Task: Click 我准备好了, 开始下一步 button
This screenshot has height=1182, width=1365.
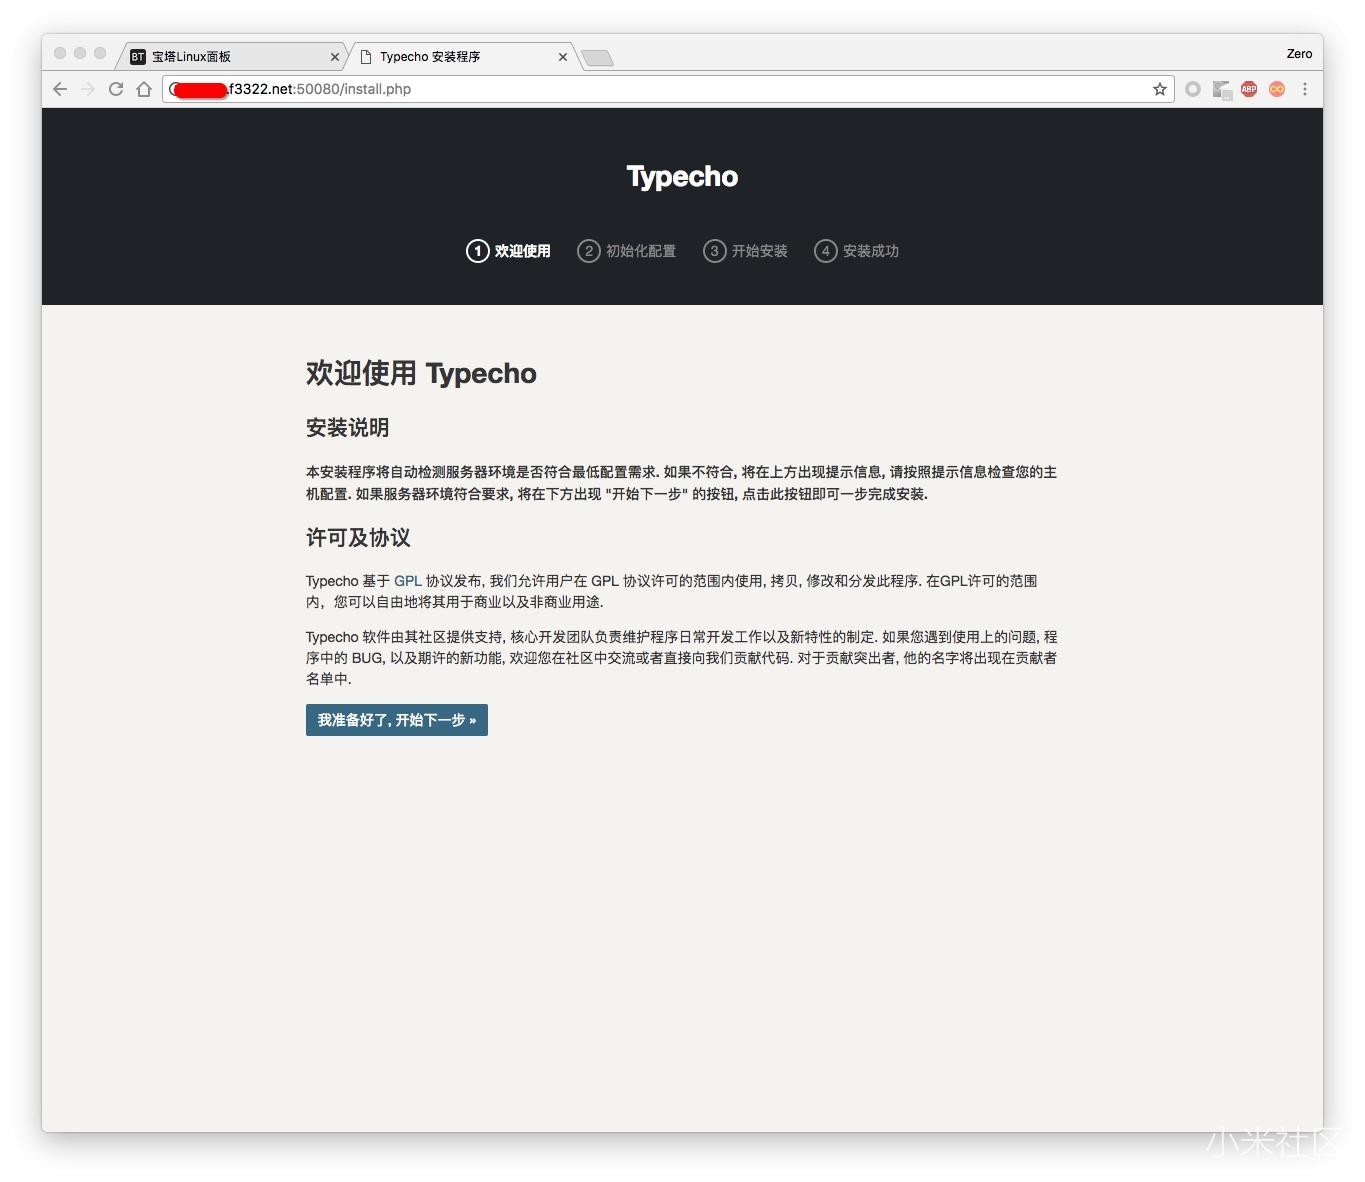Action: tap(396, 720)
